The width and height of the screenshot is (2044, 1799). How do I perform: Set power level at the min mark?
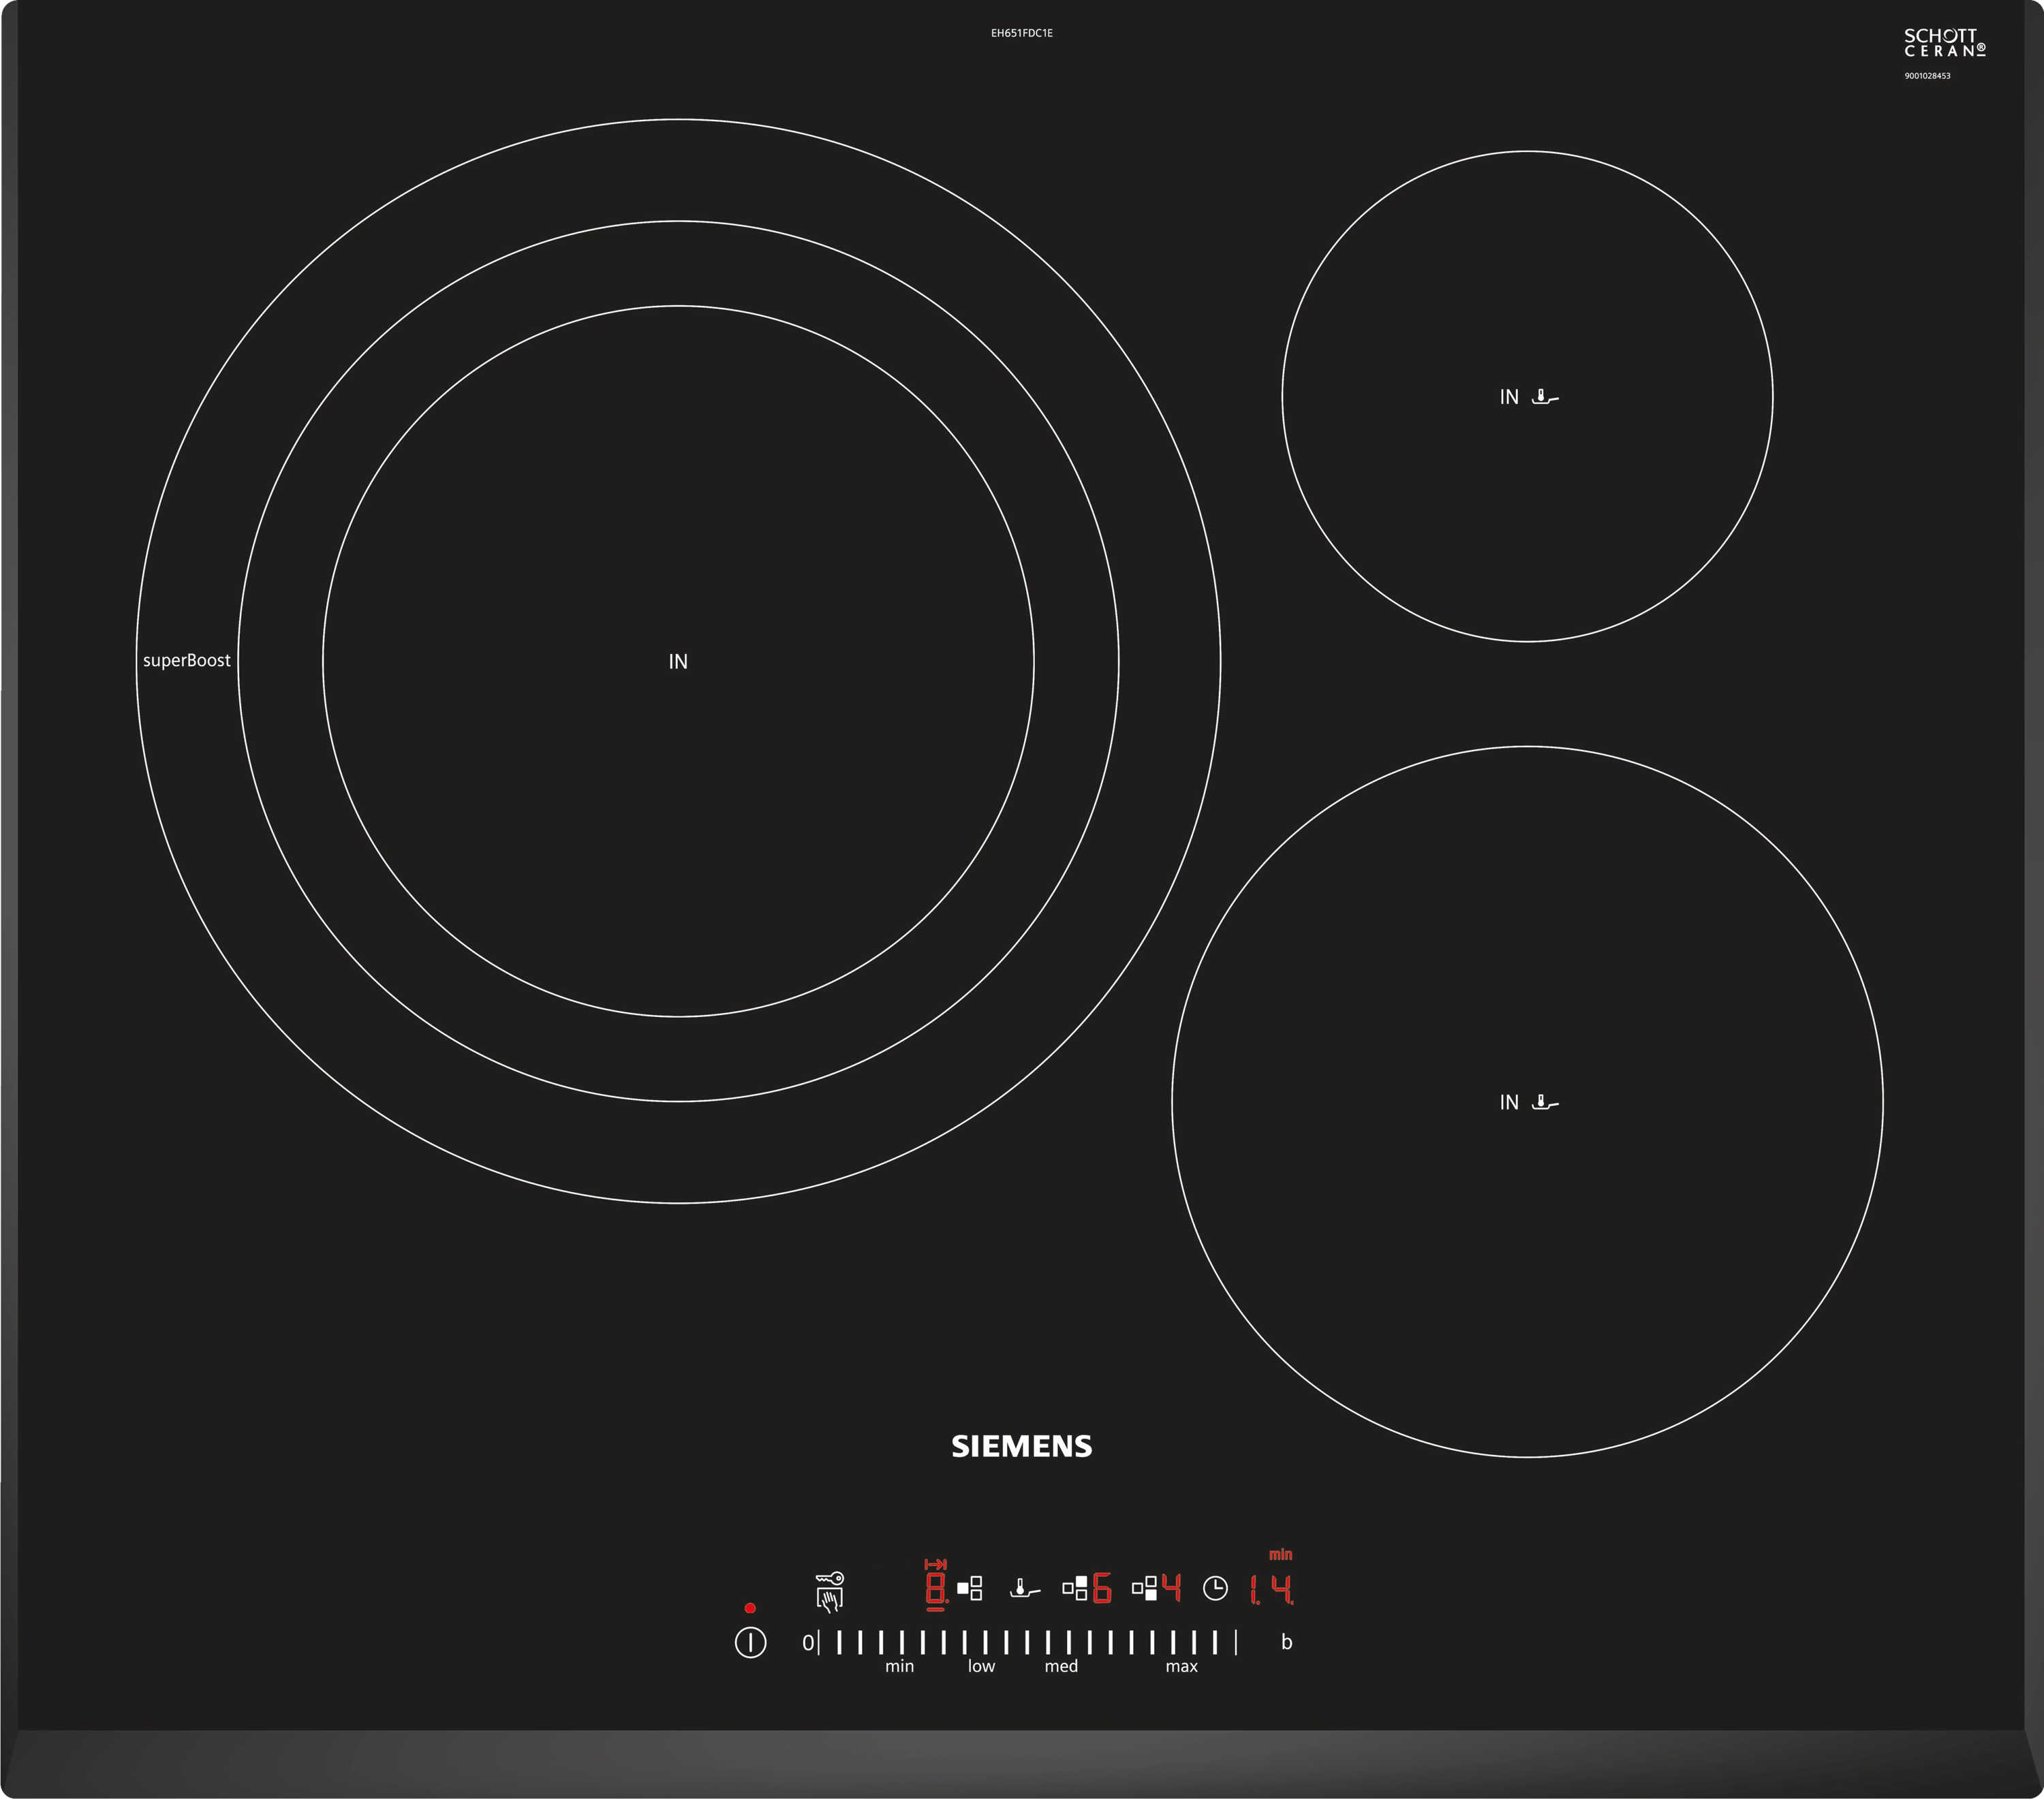click(901, 1642)
